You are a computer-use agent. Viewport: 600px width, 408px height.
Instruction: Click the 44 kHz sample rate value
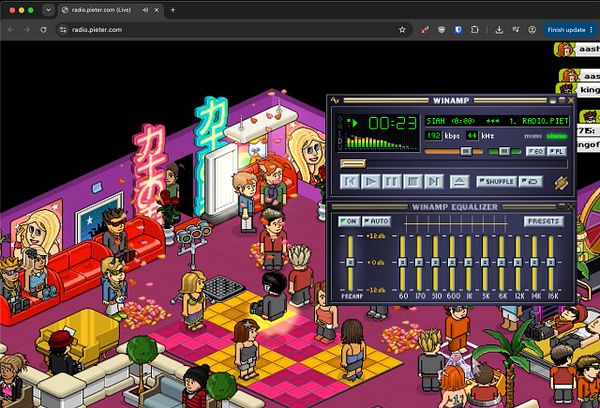[x=472, y=136]
